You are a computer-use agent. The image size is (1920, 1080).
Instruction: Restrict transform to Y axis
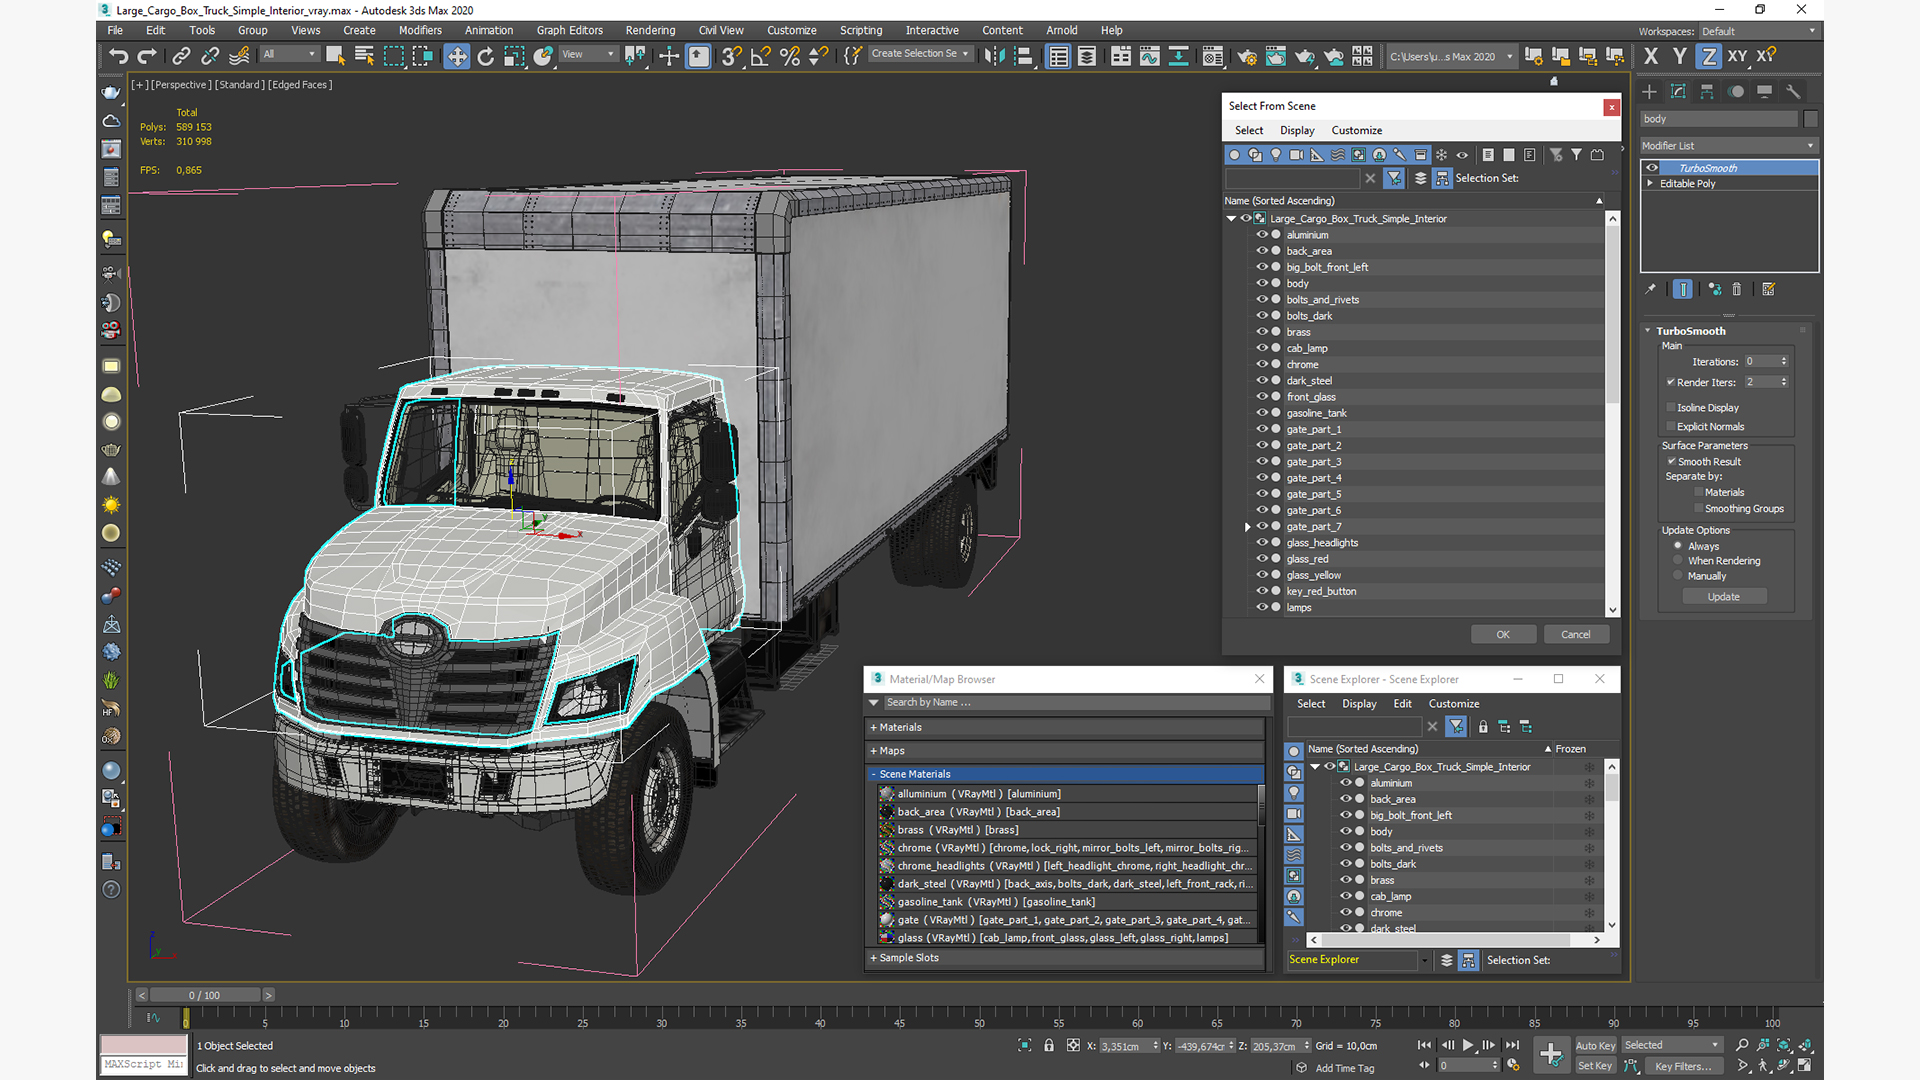tap(1680, 57)
